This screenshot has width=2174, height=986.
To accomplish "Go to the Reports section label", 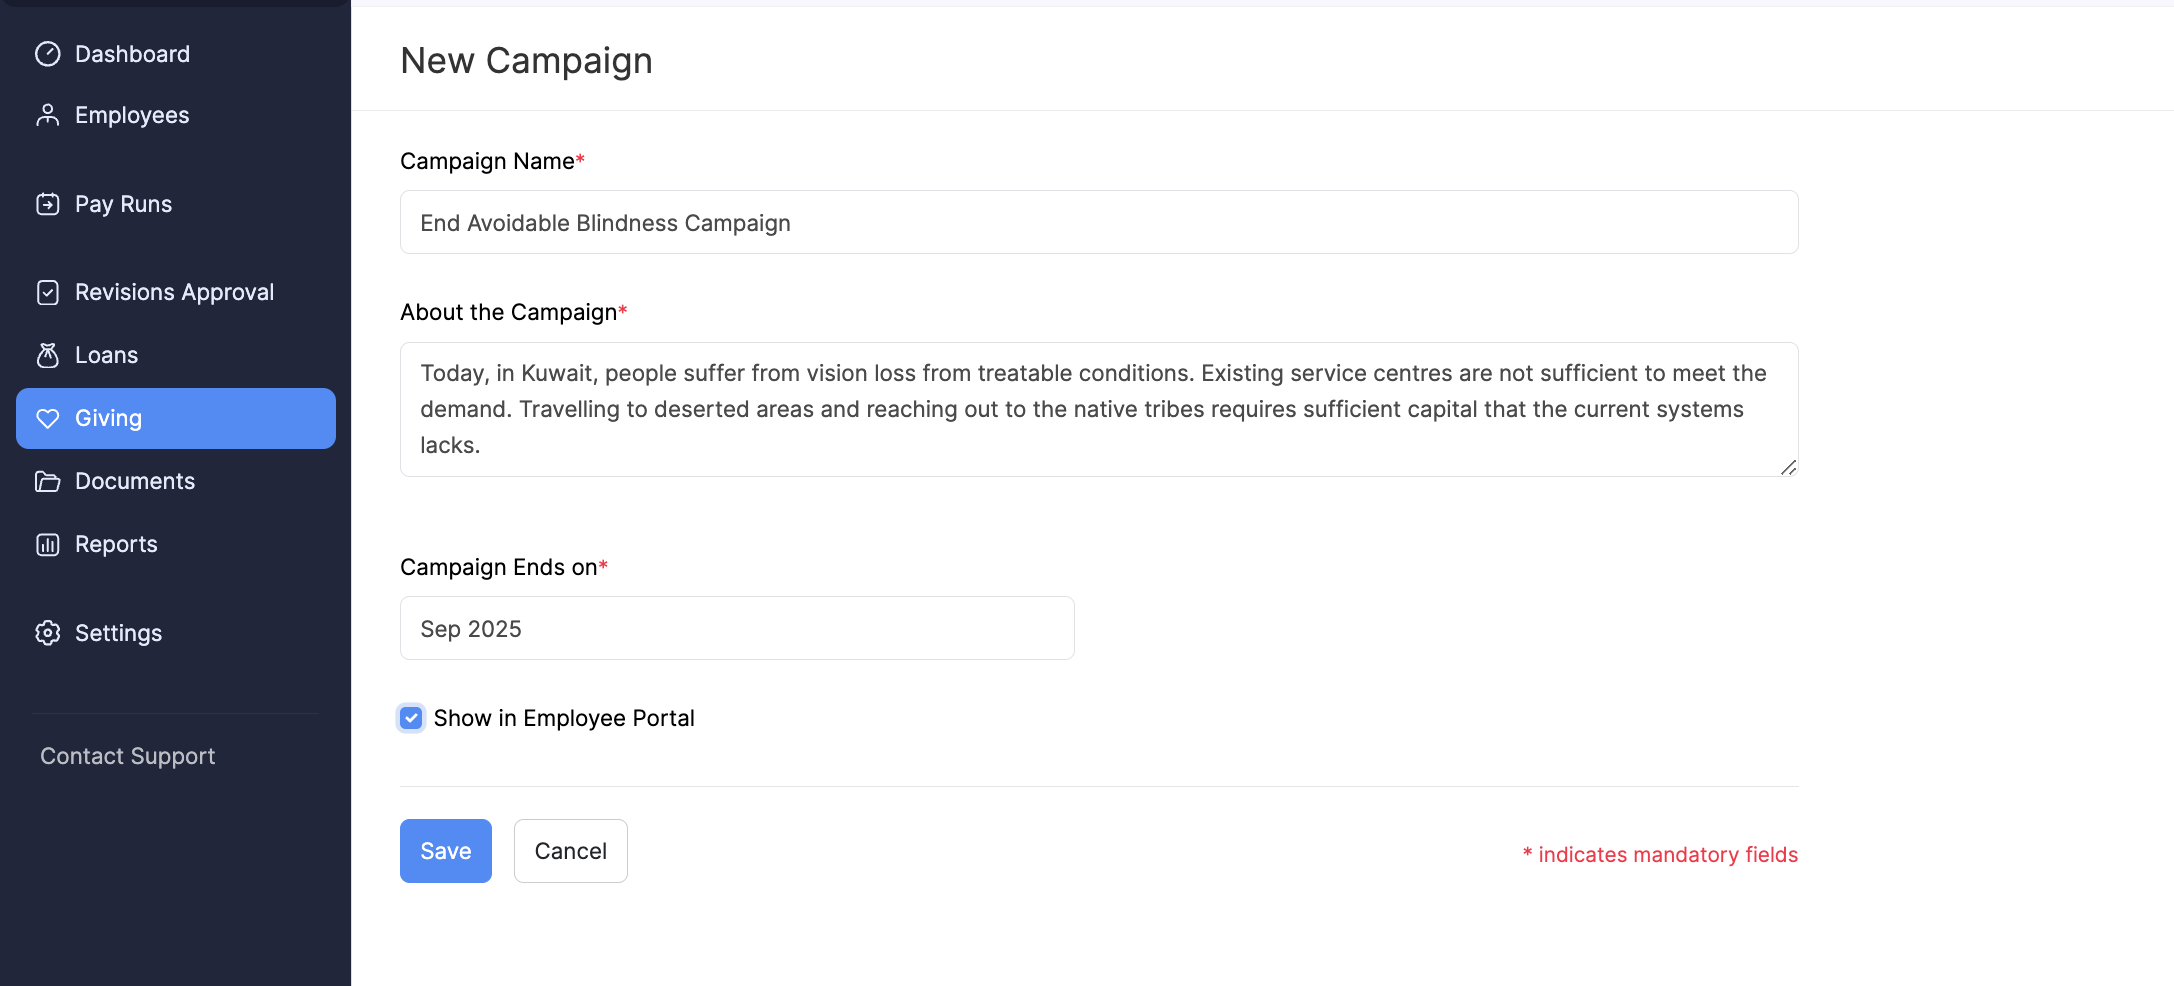I will pos(116,544).
